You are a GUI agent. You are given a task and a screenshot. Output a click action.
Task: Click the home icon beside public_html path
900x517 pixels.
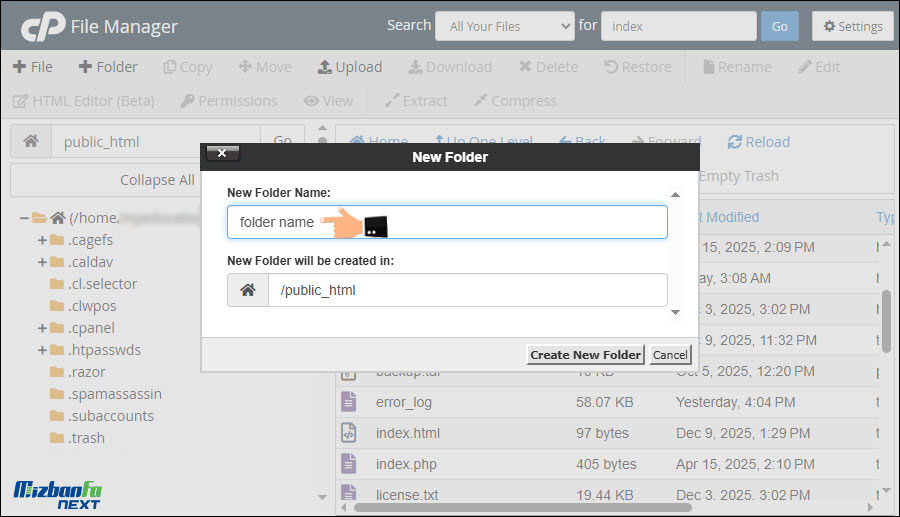tap(31, 142)
